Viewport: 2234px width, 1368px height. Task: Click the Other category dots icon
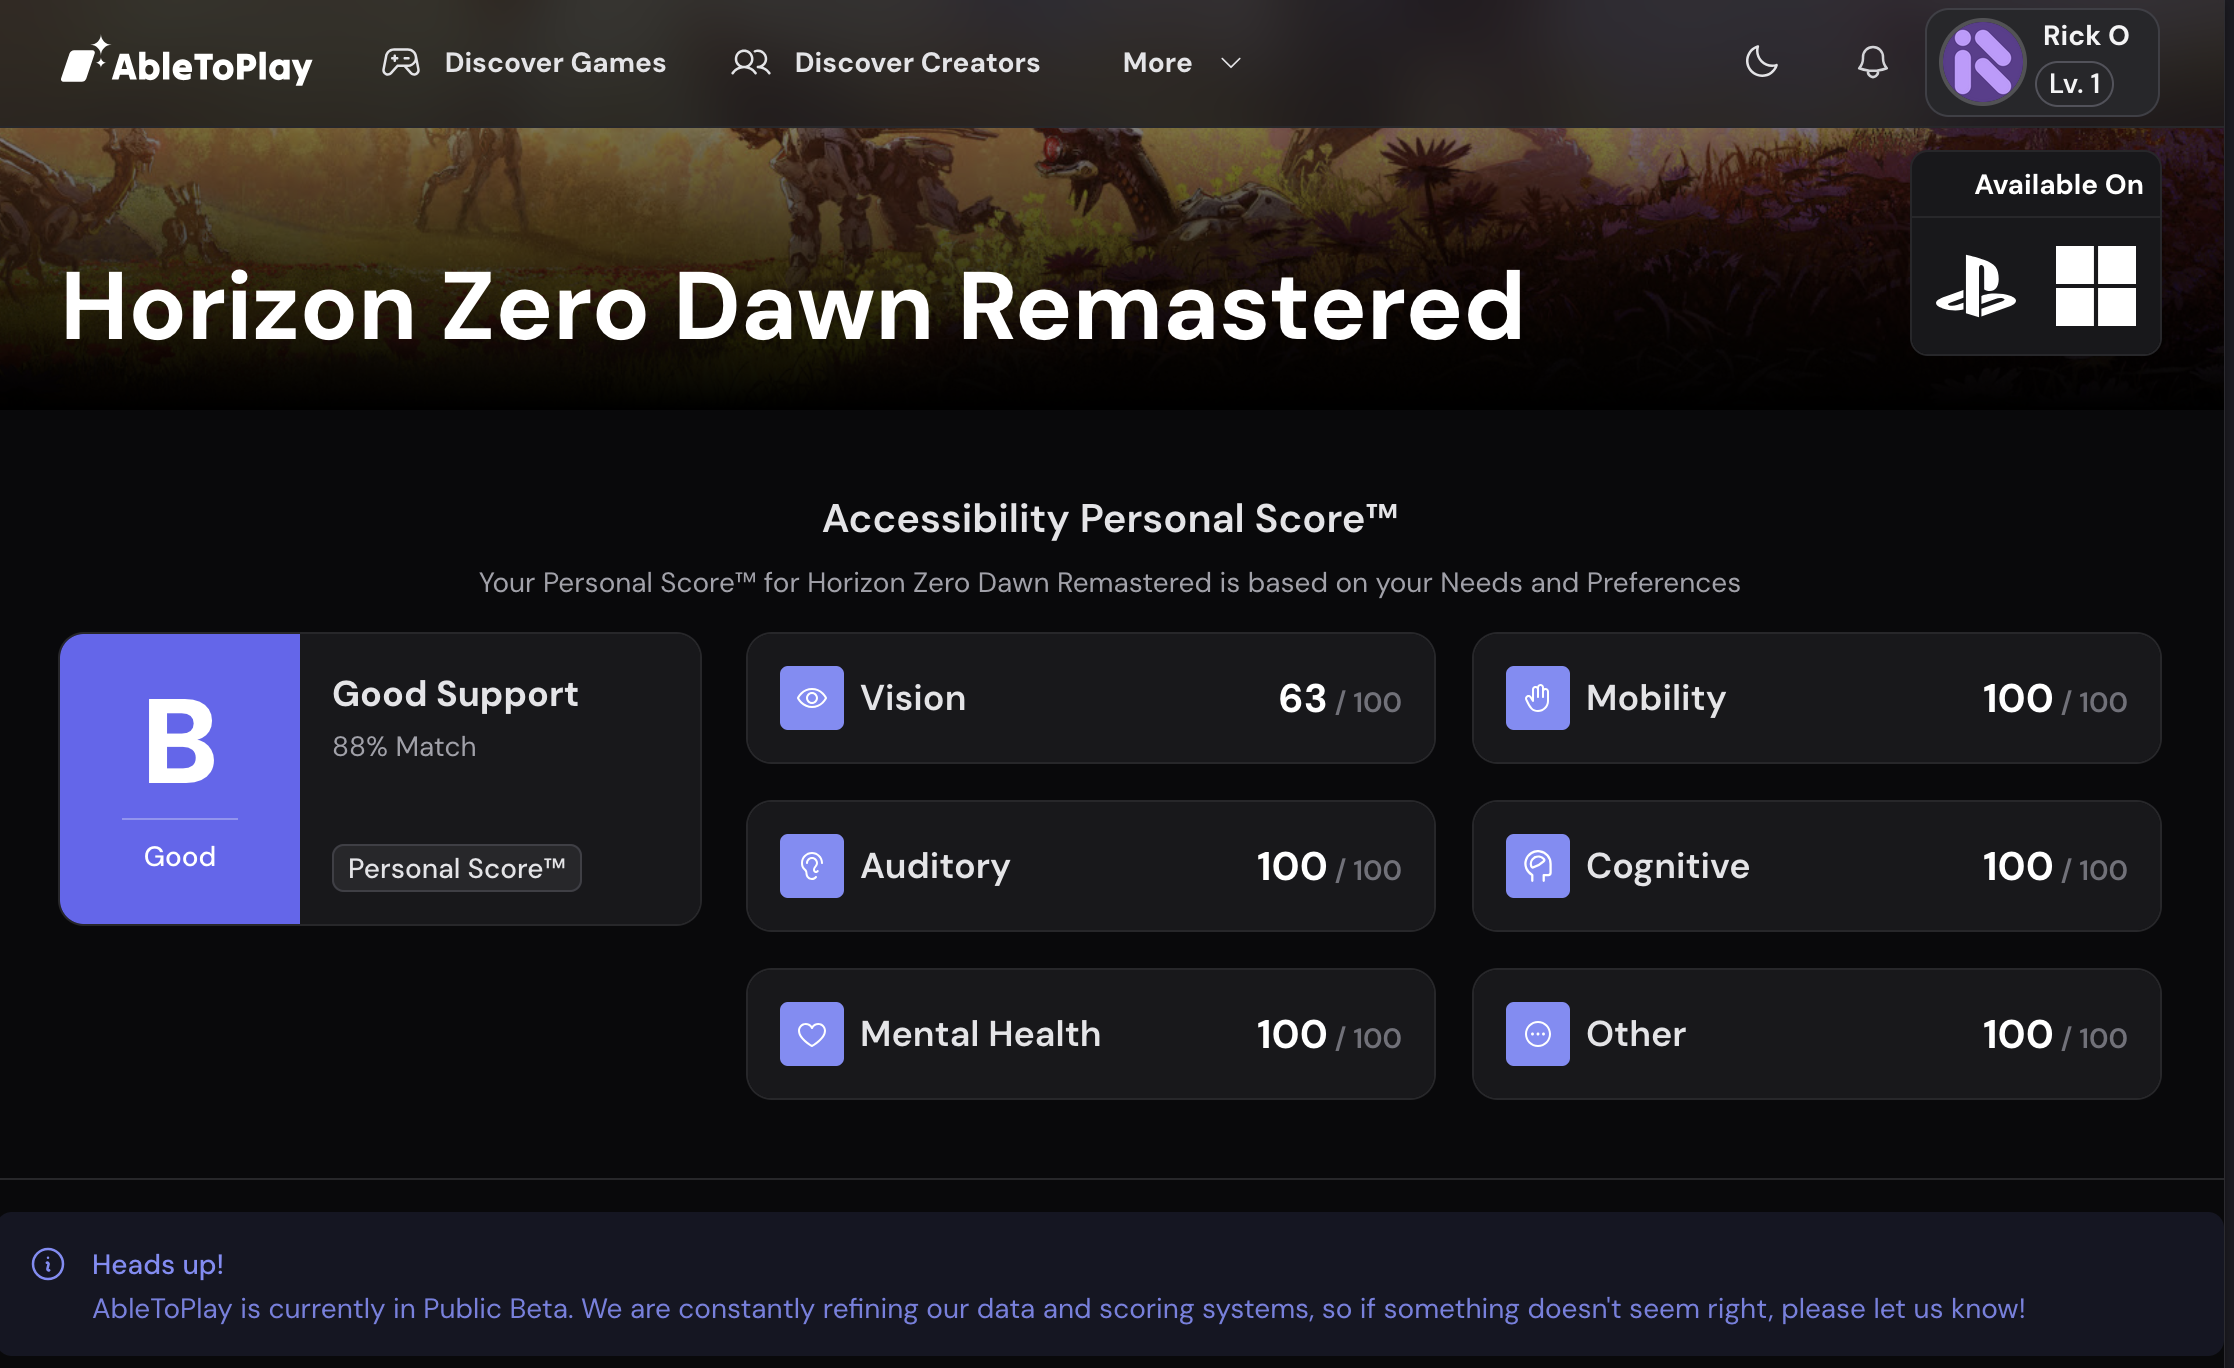pos(1537,1034)
